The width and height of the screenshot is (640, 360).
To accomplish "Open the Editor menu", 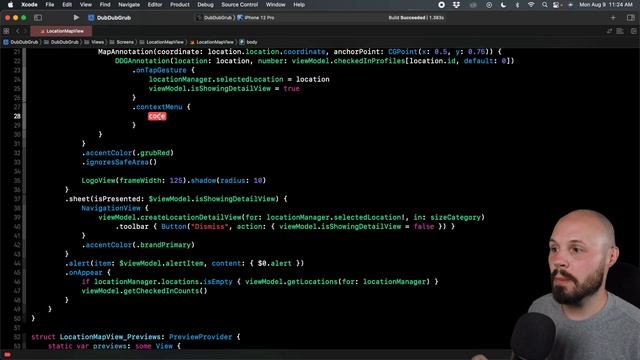I will coord(155,4).
